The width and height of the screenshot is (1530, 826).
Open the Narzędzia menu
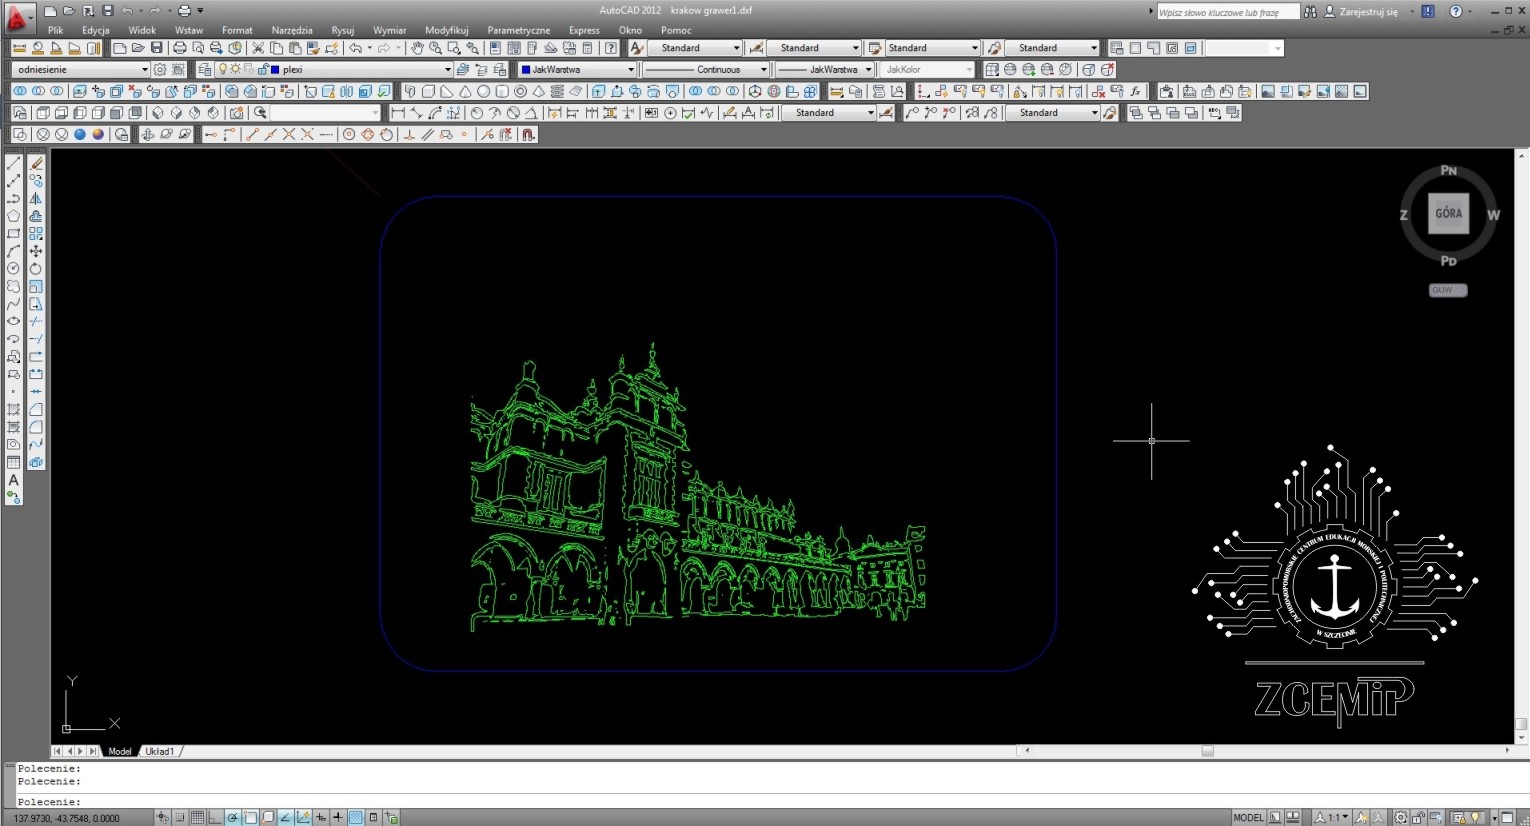292,30
